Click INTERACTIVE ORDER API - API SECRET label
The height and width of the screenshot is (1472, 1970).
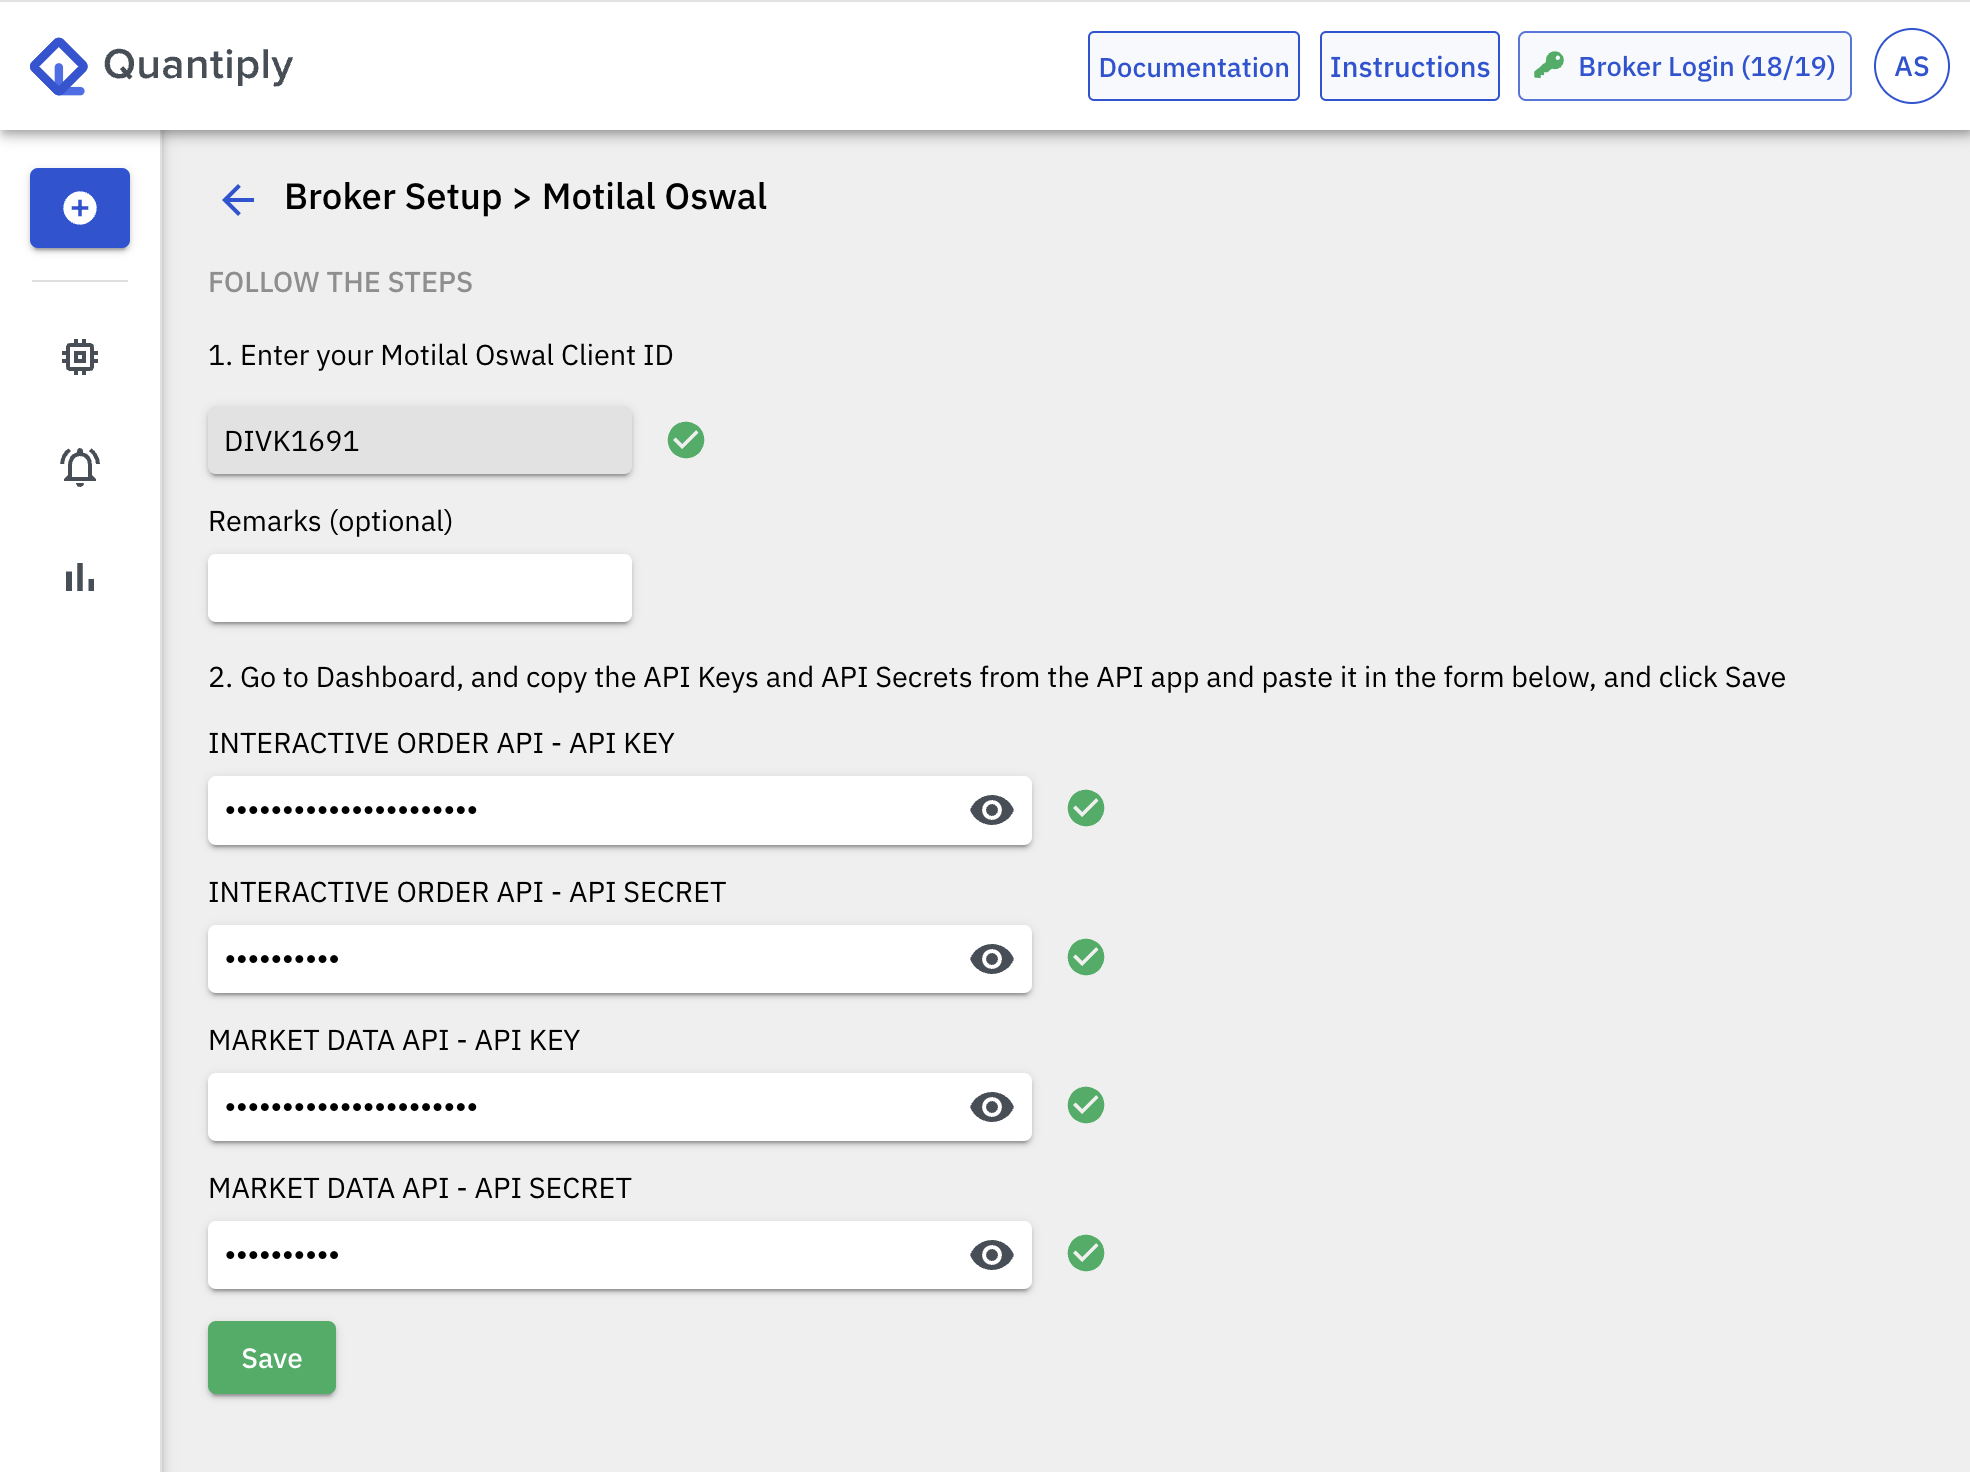pyautogui.click(x=467, y=893)
